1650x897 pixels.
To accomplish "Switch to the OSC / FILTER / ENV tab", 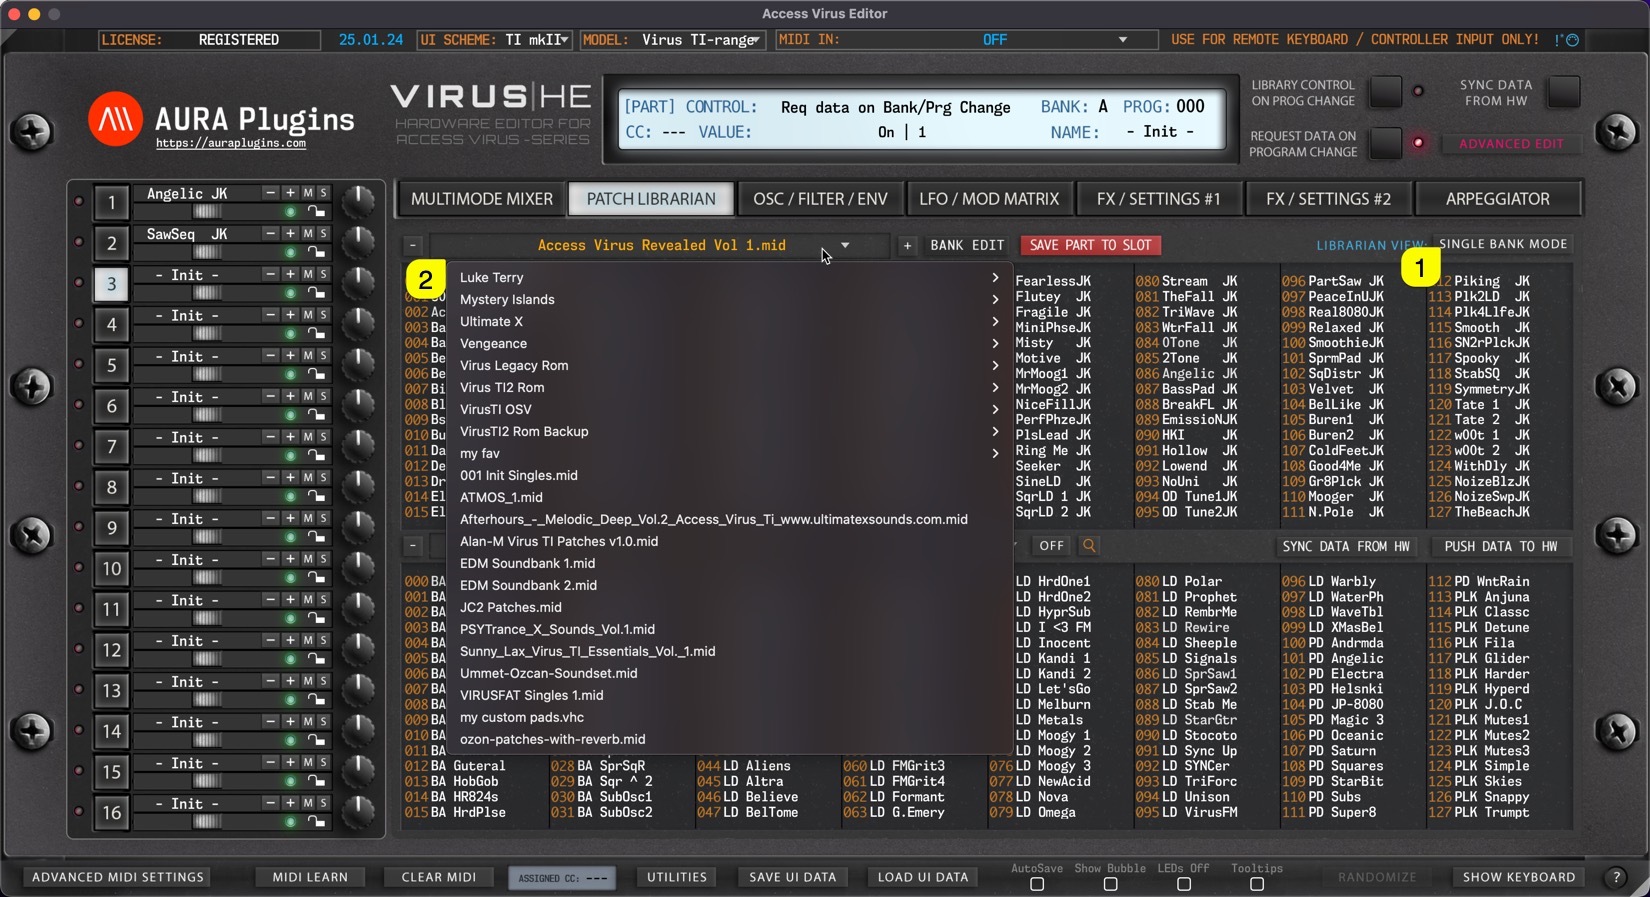I will [x=819, y=199].
